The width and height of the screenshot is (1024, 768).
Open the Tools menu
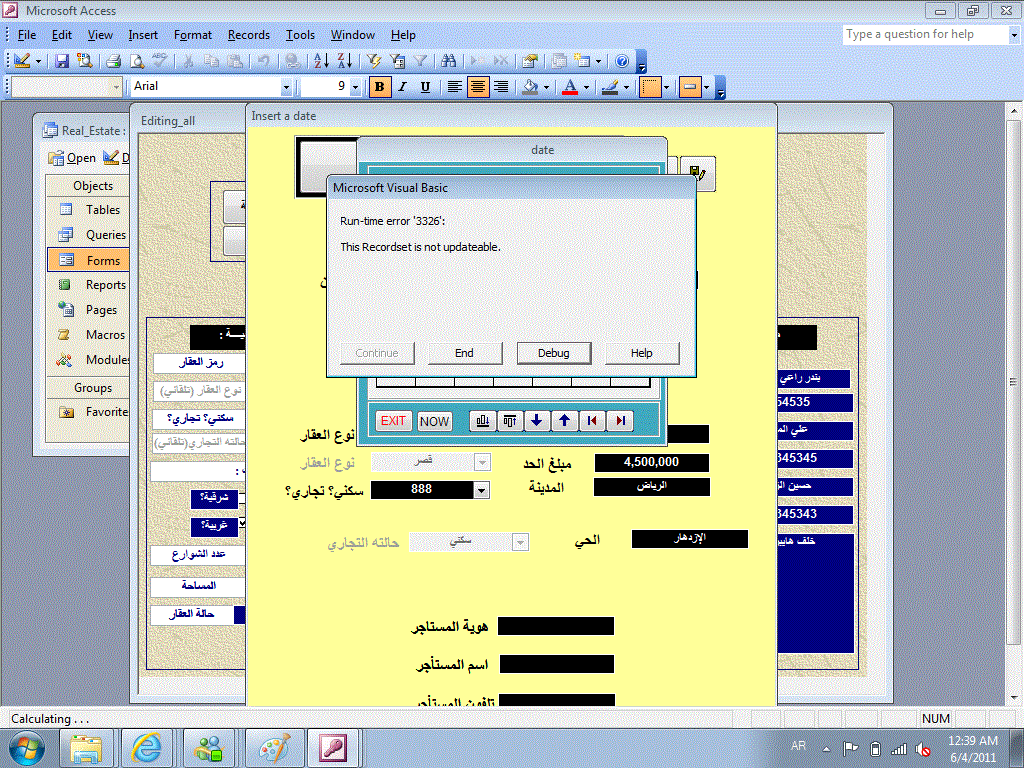coord(300,35)
